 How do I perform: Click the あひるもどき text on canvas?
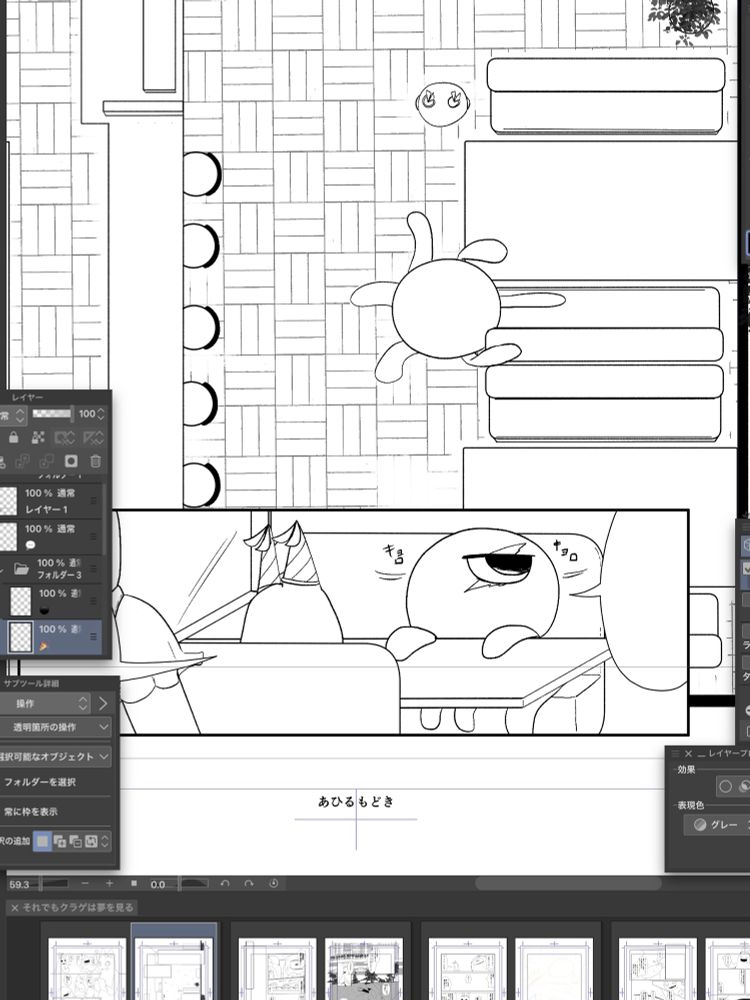(356, 801)
